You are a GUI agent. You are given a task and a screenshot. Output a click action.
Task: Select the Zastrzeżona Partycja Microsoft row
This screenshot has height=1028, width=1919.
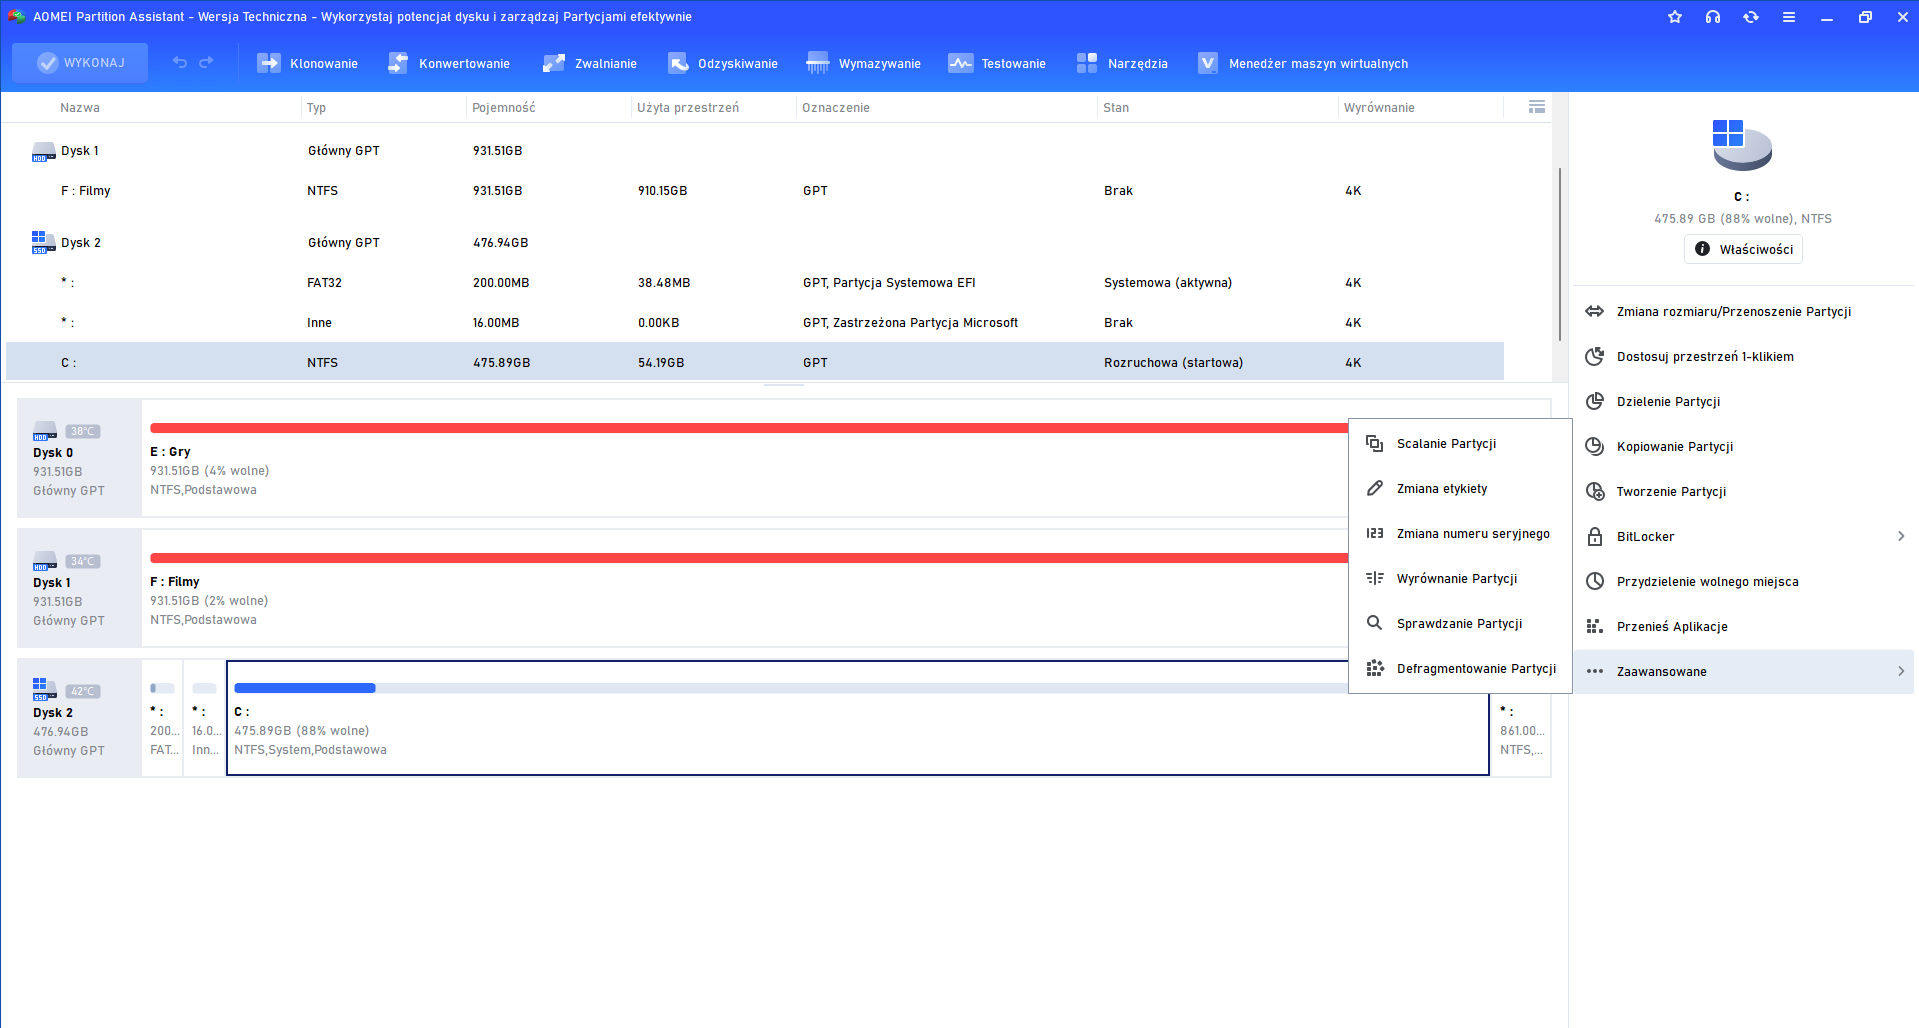pyautogui.click(x=755, y=323)
